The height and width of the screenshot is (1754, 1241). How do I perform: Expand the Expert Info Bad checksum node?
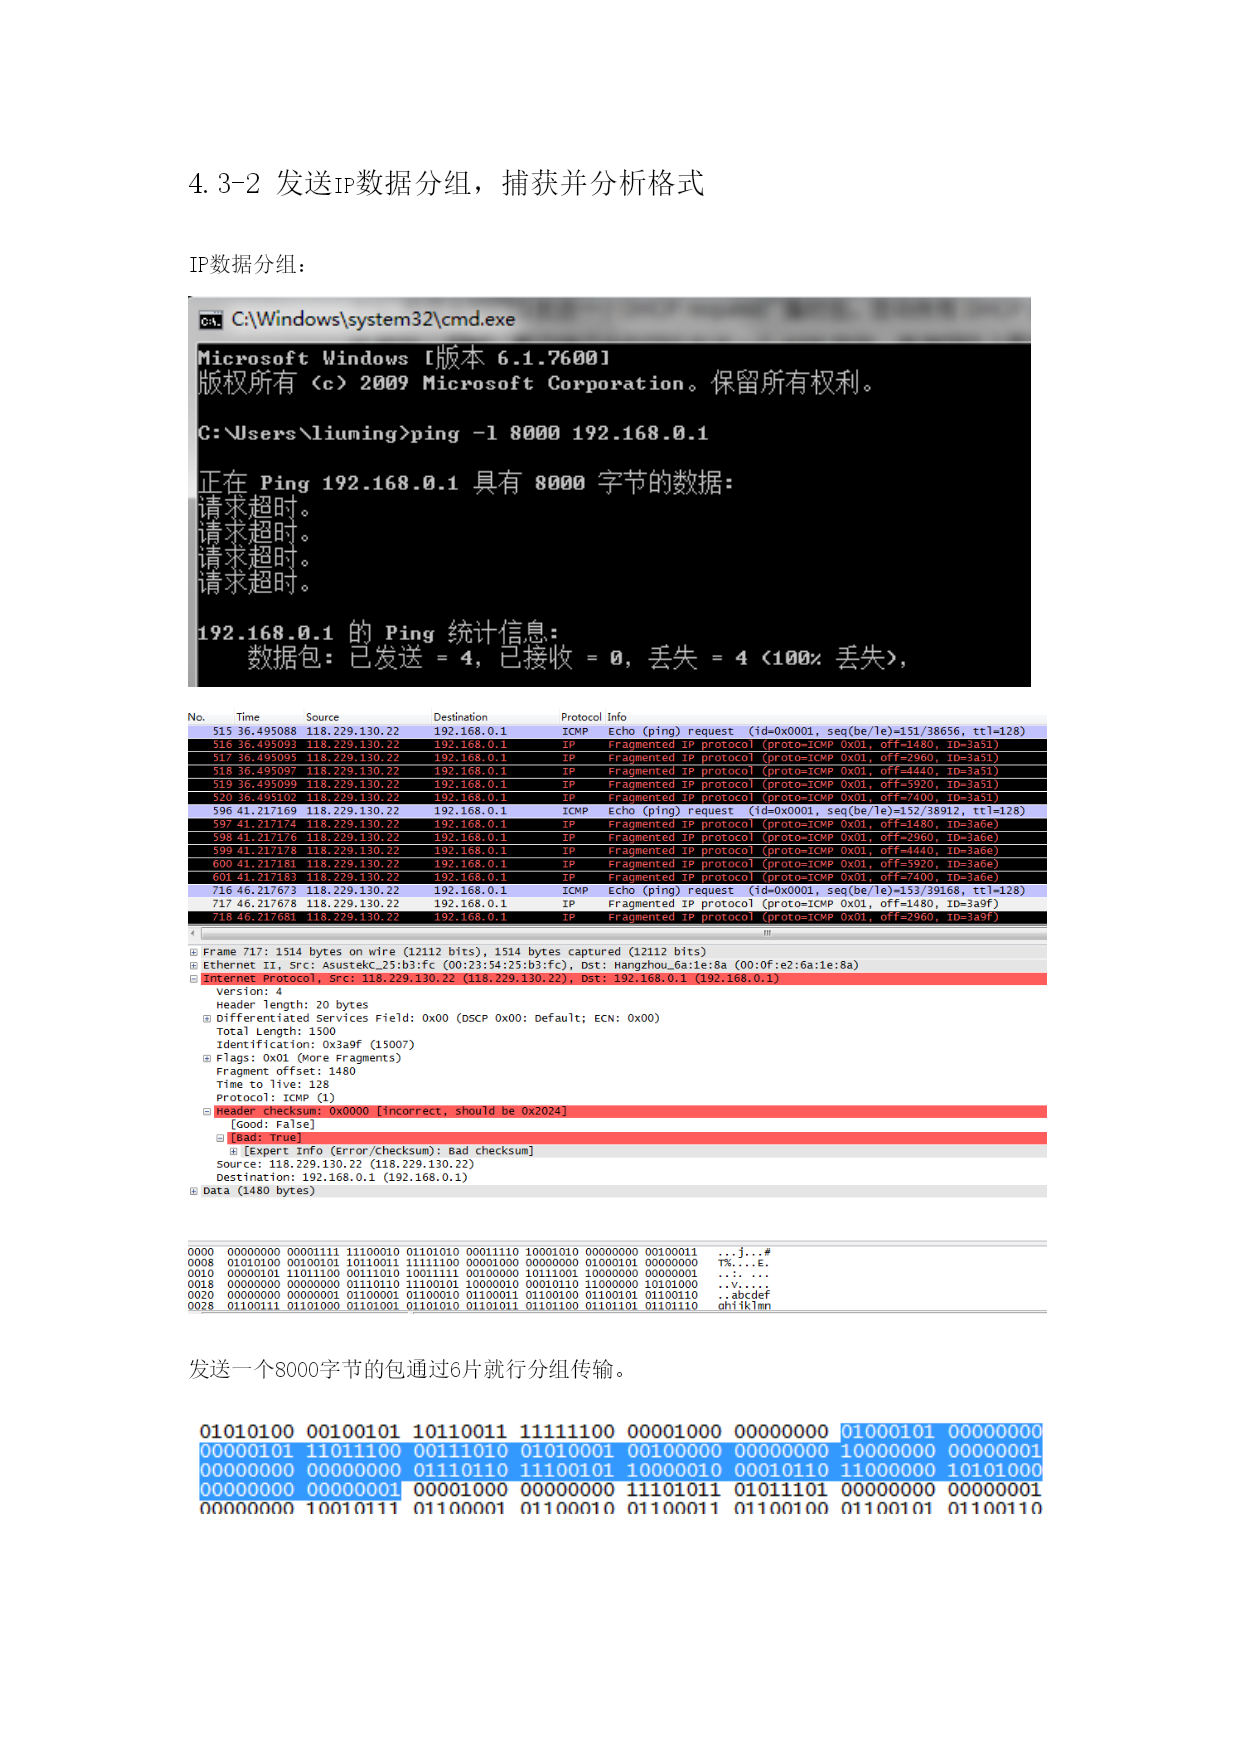coord(234,1151)
